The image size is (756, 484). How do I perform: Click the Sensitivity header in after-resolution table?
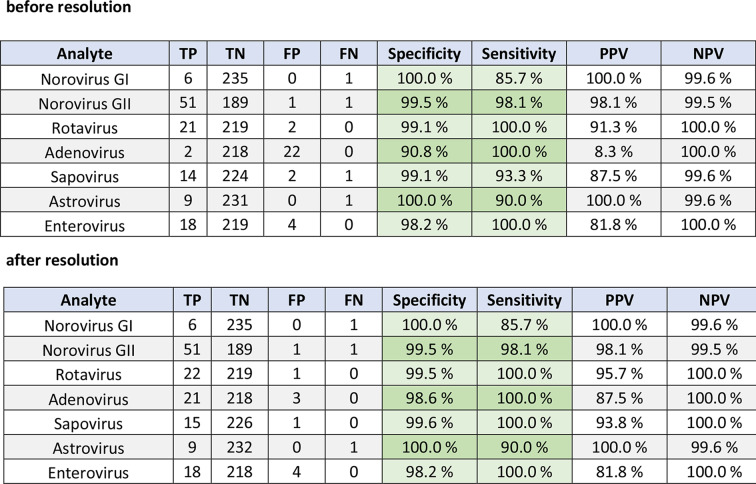click(525, 300)
